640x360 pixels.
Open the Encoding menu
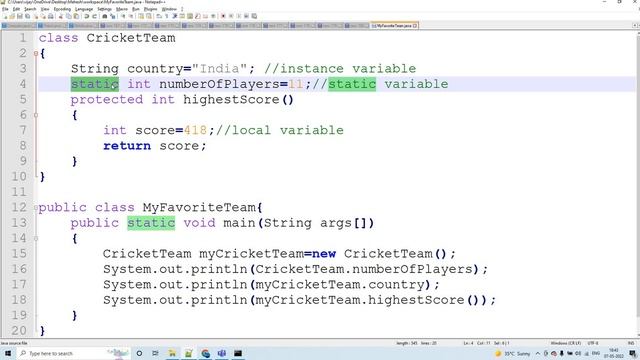62,9
